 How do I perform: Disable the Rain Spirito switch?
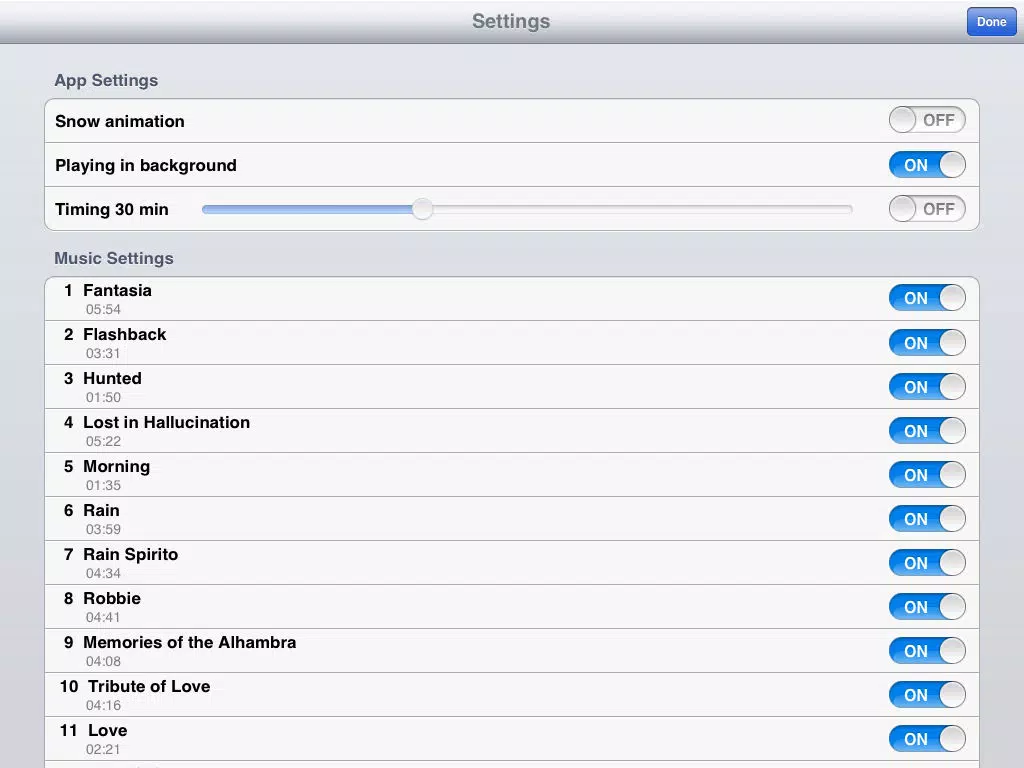(927, 562)
